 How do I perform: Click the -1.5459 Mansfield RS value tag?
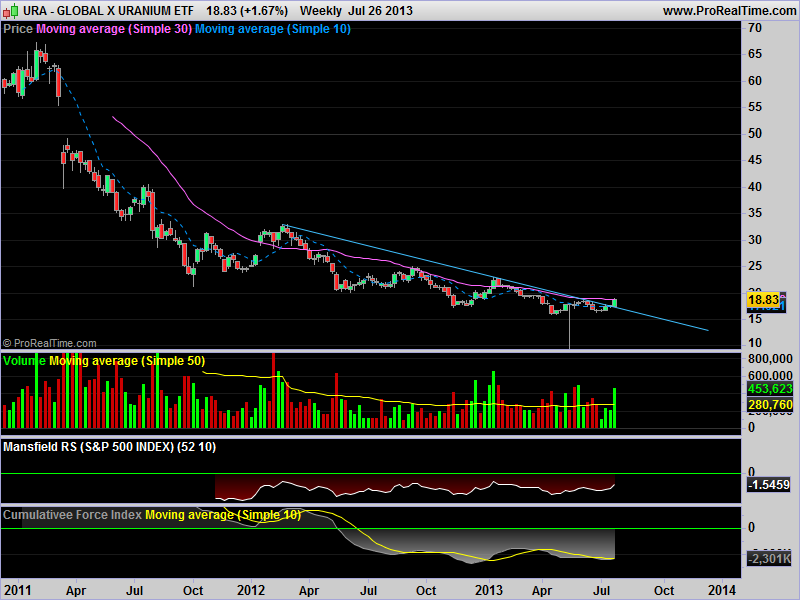(x=769, y=484)
